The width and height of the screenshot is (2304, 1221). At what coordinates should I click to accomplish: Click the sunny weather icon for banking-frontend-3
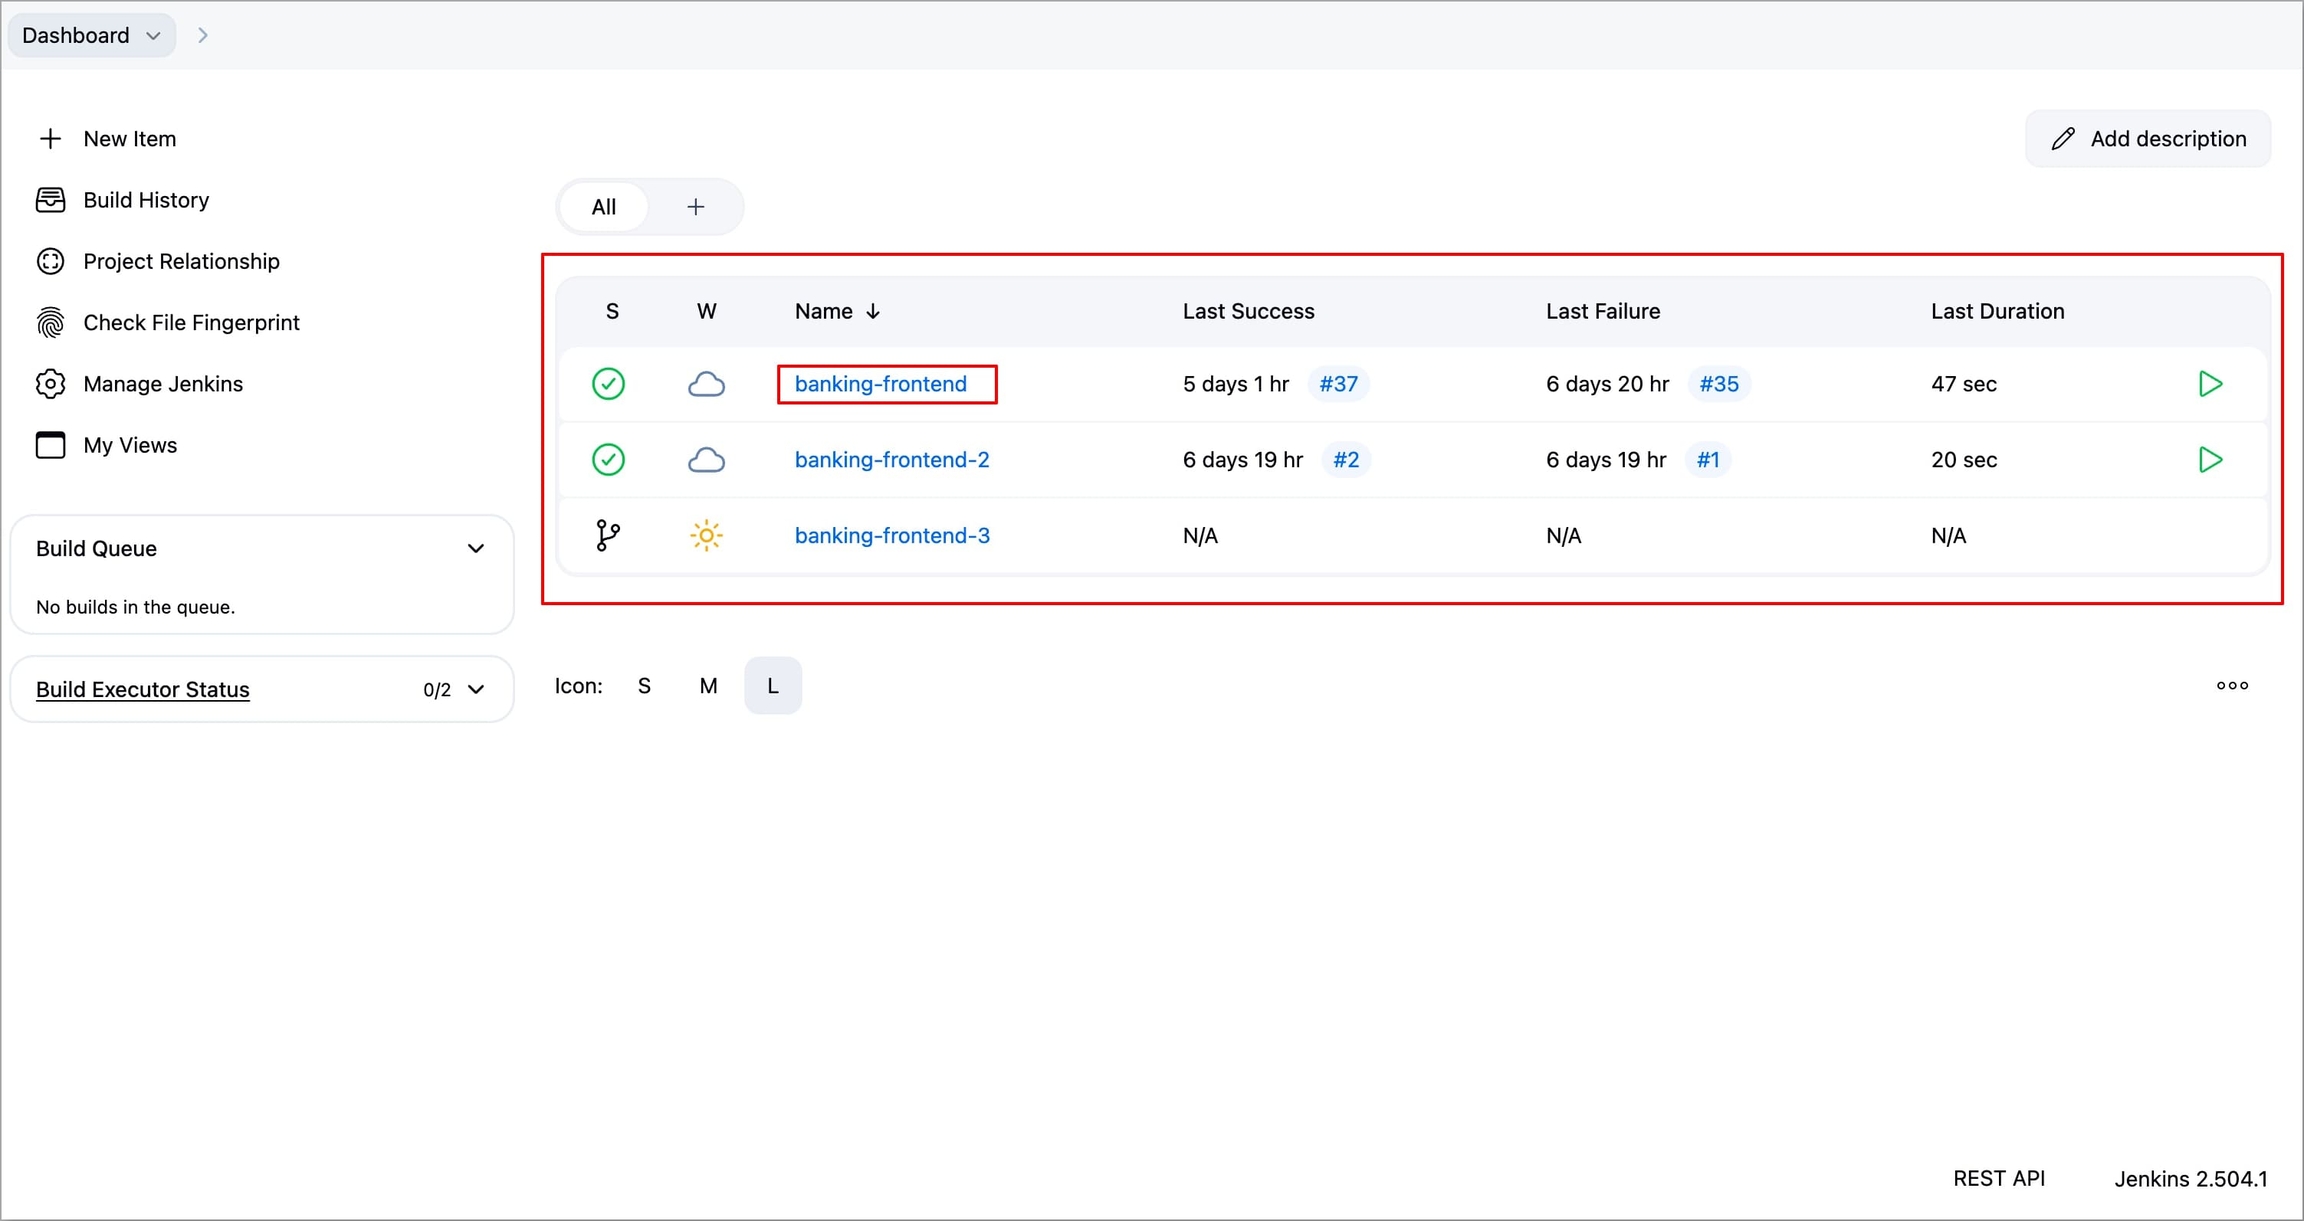[706, 536]
